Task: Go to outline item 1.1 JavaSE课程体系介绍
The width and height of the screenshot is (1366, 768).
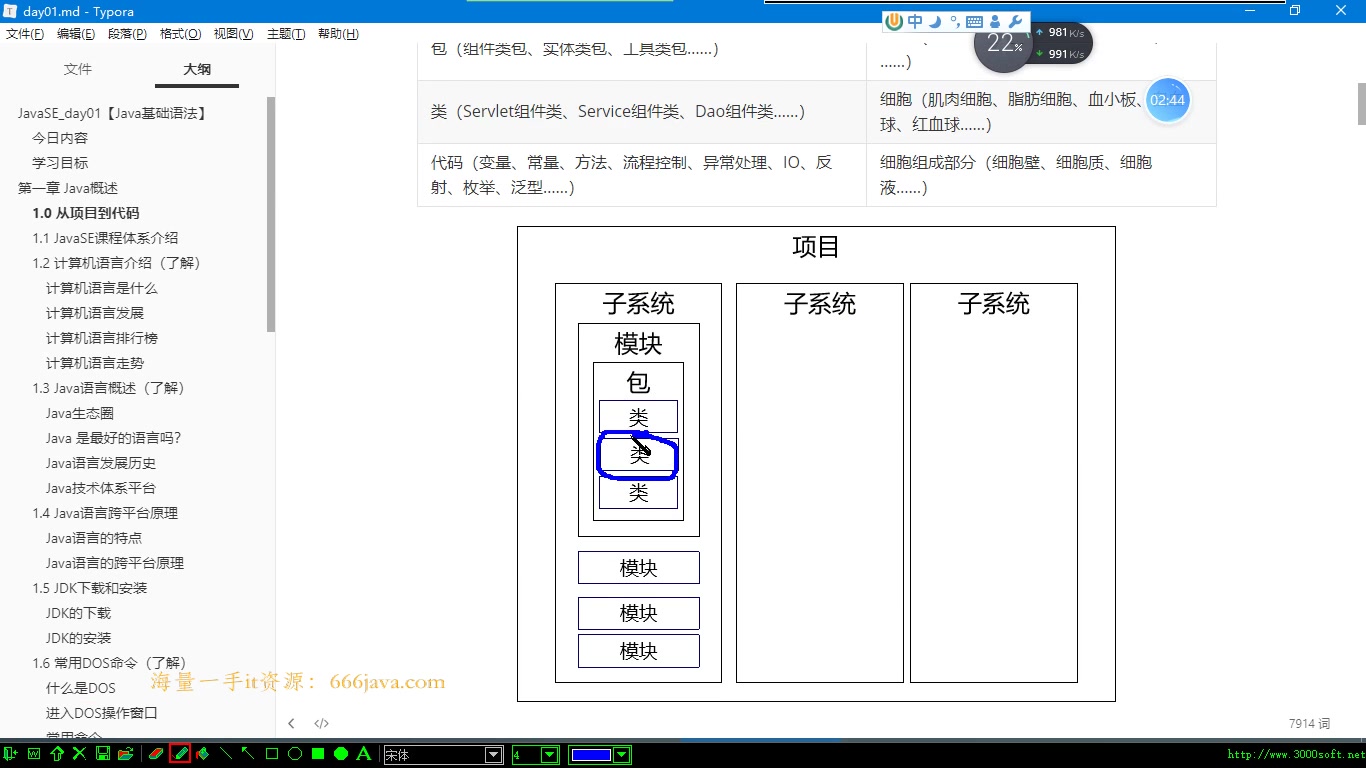Action: point(105,238)
